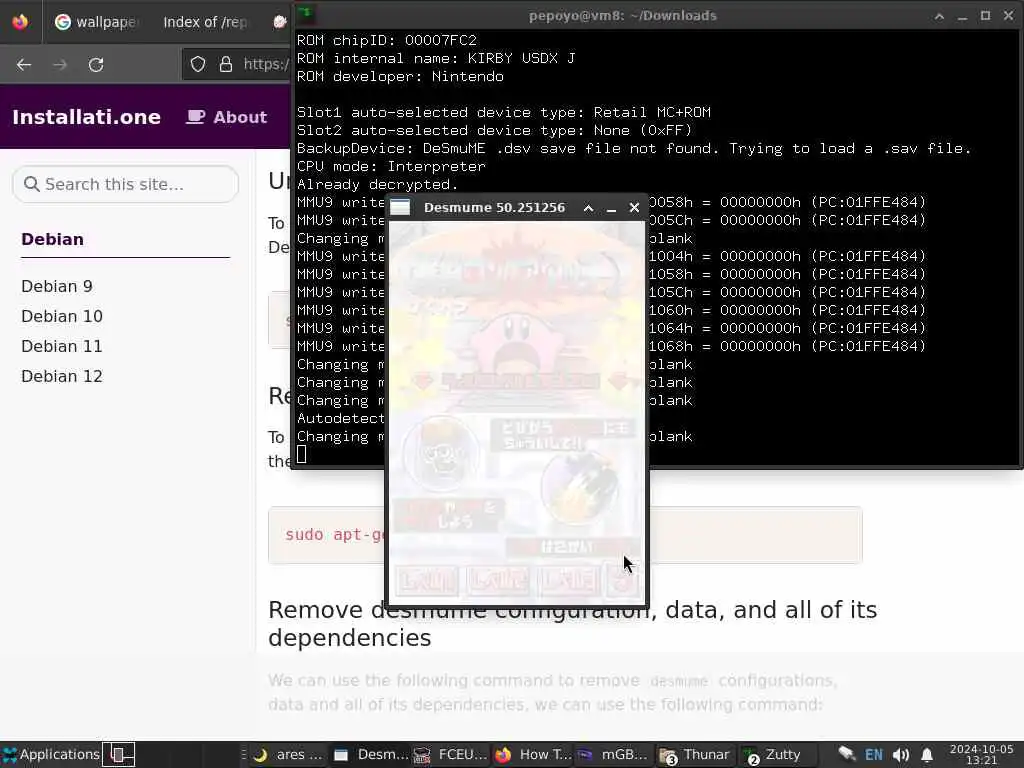Click the terminal cursor prompt block

click(301, 454)
